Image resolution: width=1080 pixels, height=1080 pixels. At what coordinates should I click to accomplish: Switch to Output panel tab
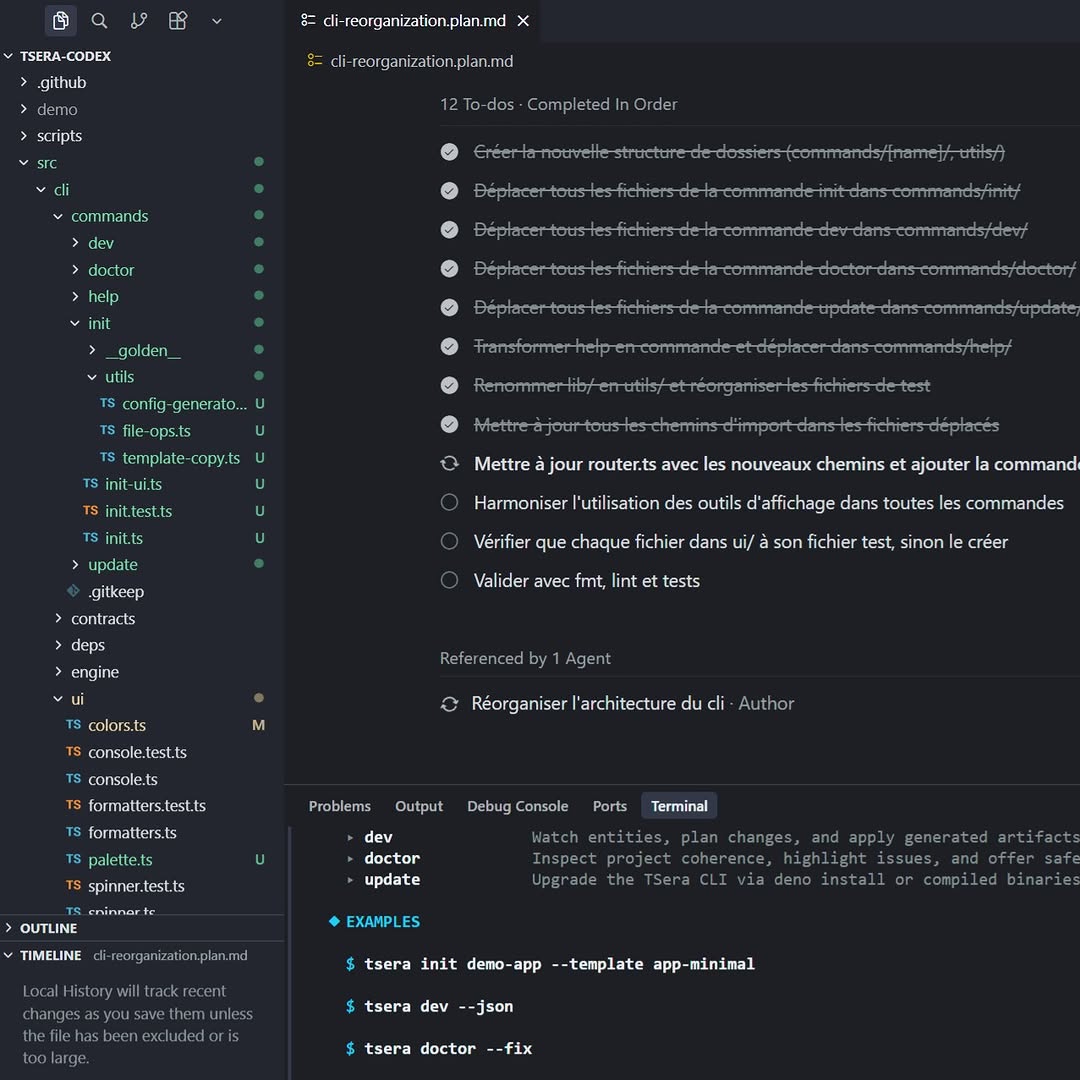pyautogui.click(x=419, y=806)
